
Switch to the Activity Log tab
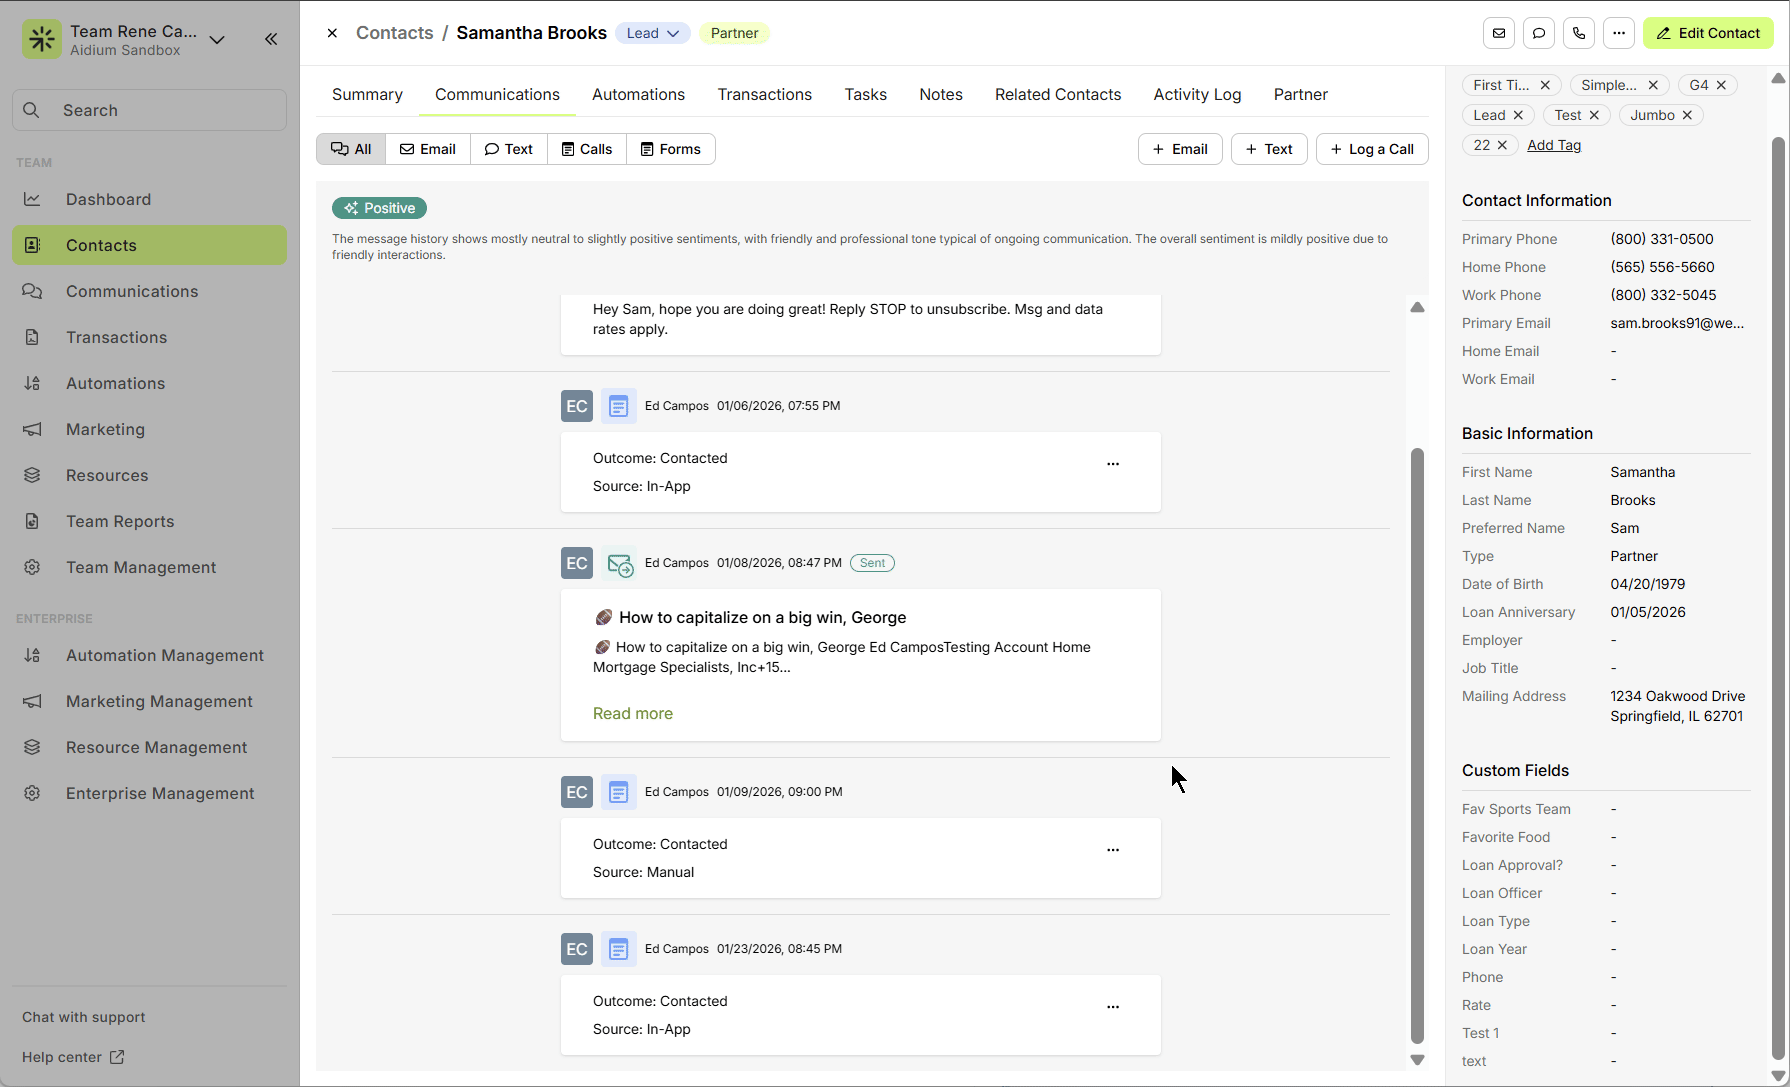click(1197, 94)
